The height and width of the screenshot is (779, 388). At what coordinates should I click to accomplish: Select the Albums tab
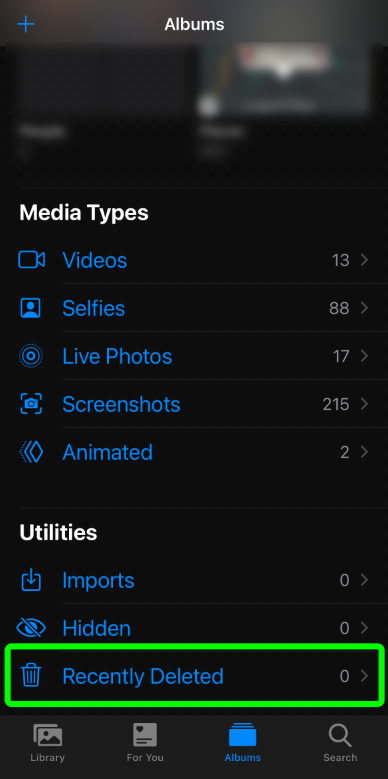(242, 743)
